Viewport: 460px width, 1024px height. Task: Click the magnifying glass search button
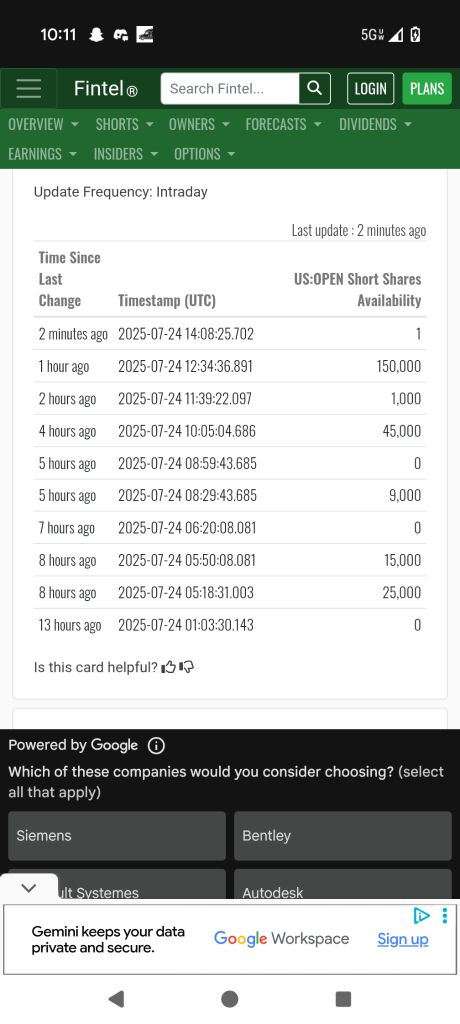pos(314,88)
